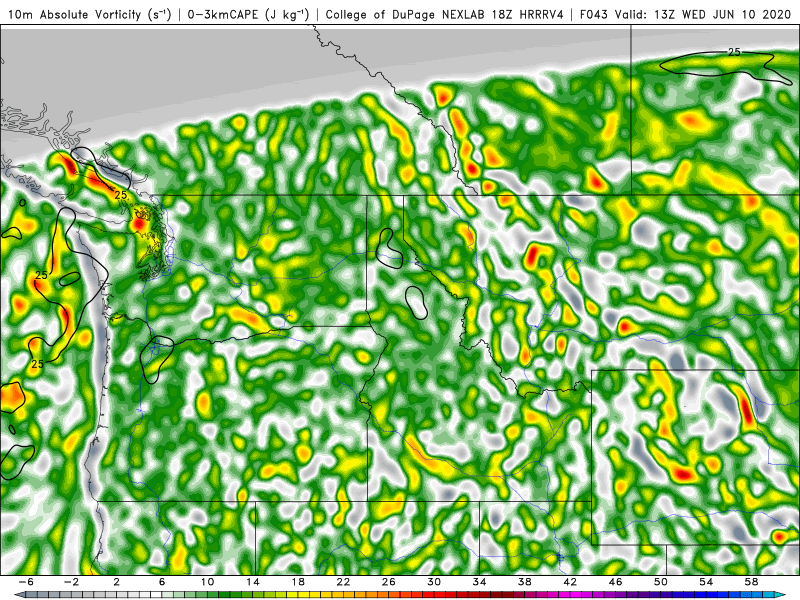800x600 pixels.
Task: Click the '30' colorbar tick label
Action: (x=434, y=582)
